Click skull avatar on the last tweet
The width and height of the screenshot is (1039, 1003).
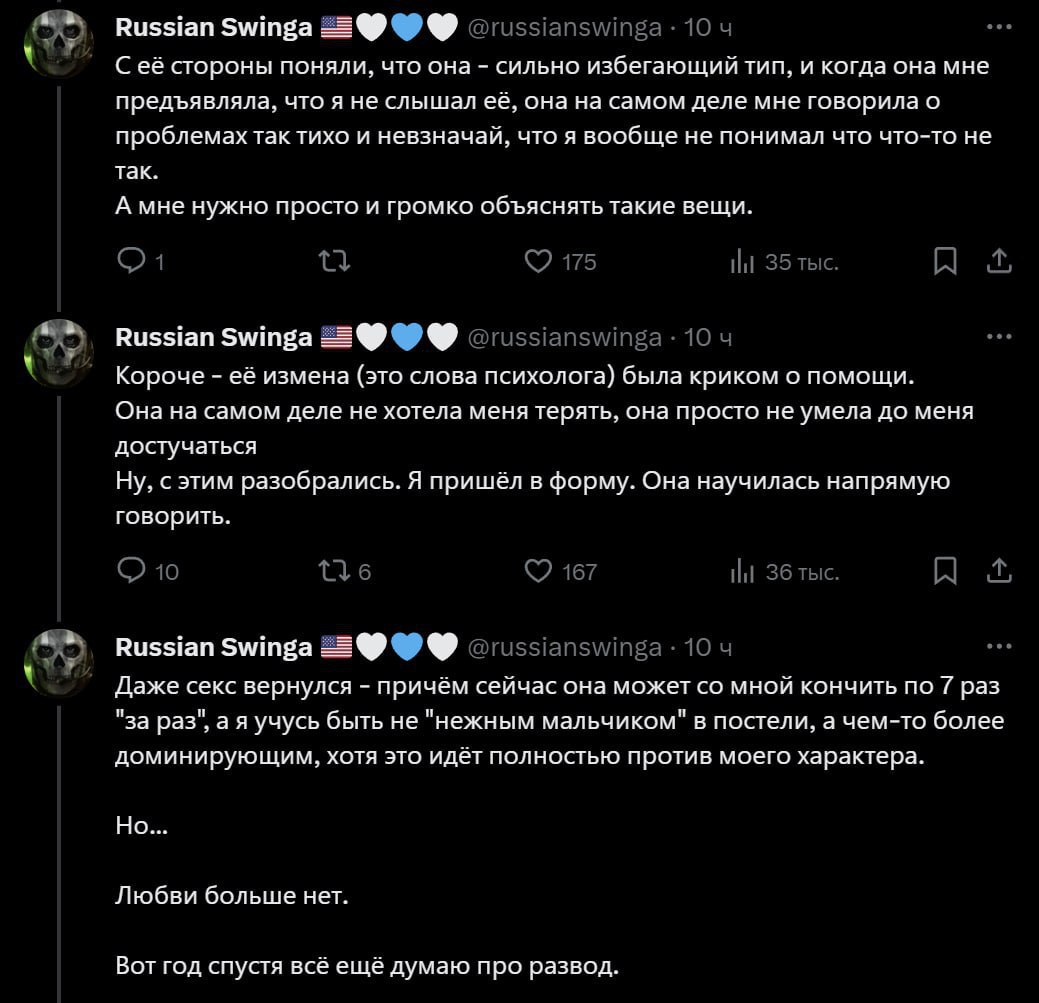click(x=59, y=665)
